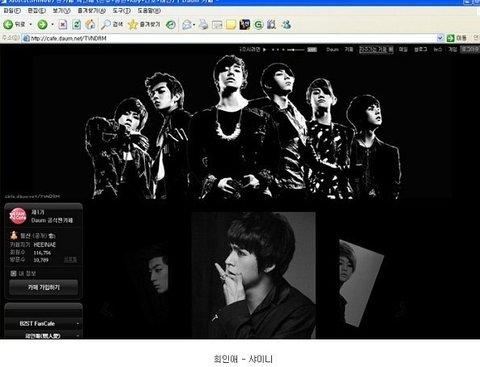
Task: Click the Print icon in the toolbar
Action: pyautogui.click(x=203, y=24)
